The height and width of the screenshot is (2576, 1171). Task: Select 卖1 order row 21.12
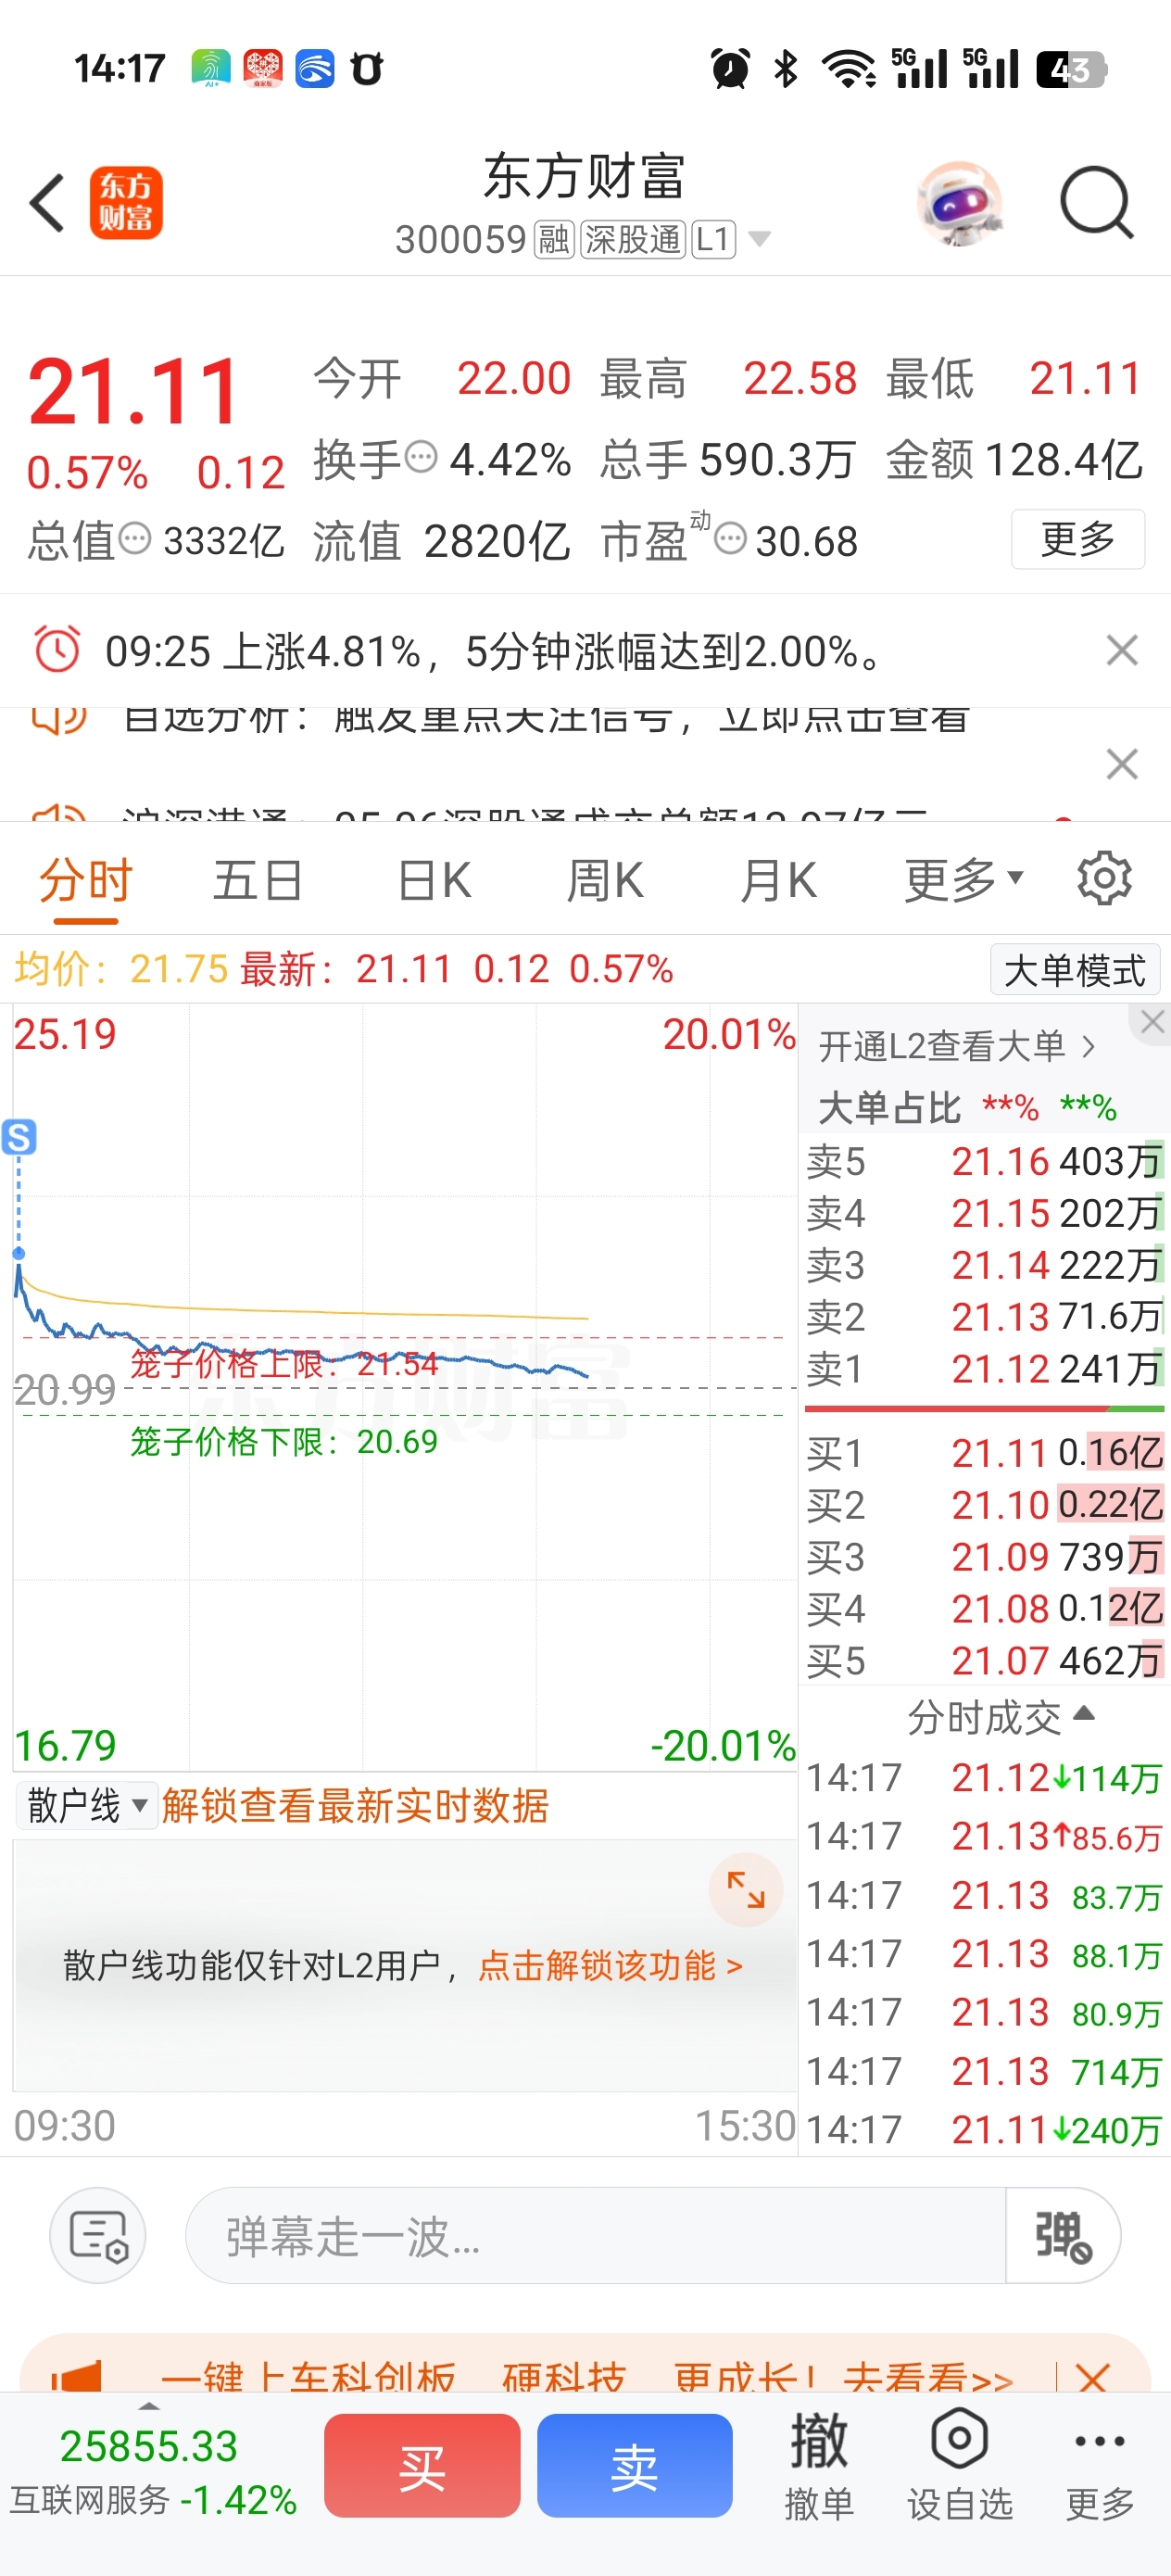[985, 1369]
